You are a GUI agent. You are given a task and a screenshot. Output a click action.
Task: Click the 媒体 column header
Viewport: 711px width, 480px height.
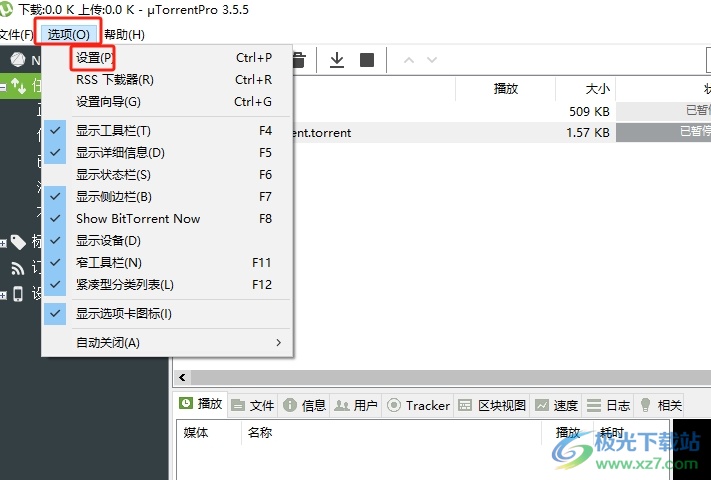point(209,433)
